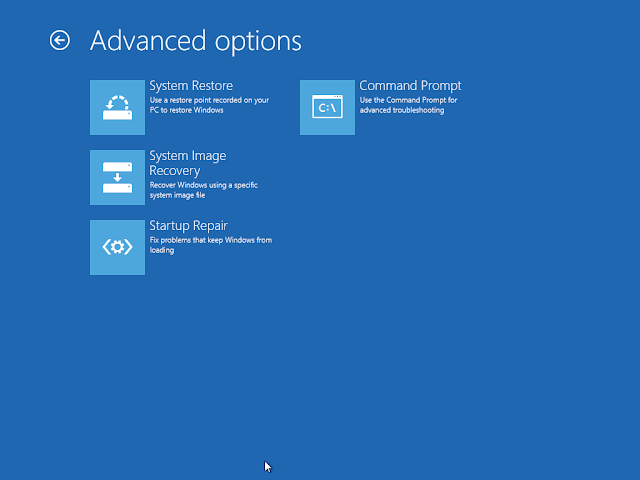The width and height of the screenshot is (640, 480).
Task: Click "Recover Windows using a specific" description
Action: [204, 185]
